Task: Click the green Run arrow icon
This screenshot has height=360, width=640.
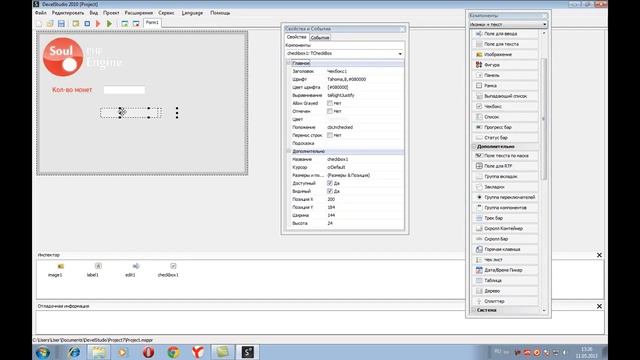Action: point(109,24)
